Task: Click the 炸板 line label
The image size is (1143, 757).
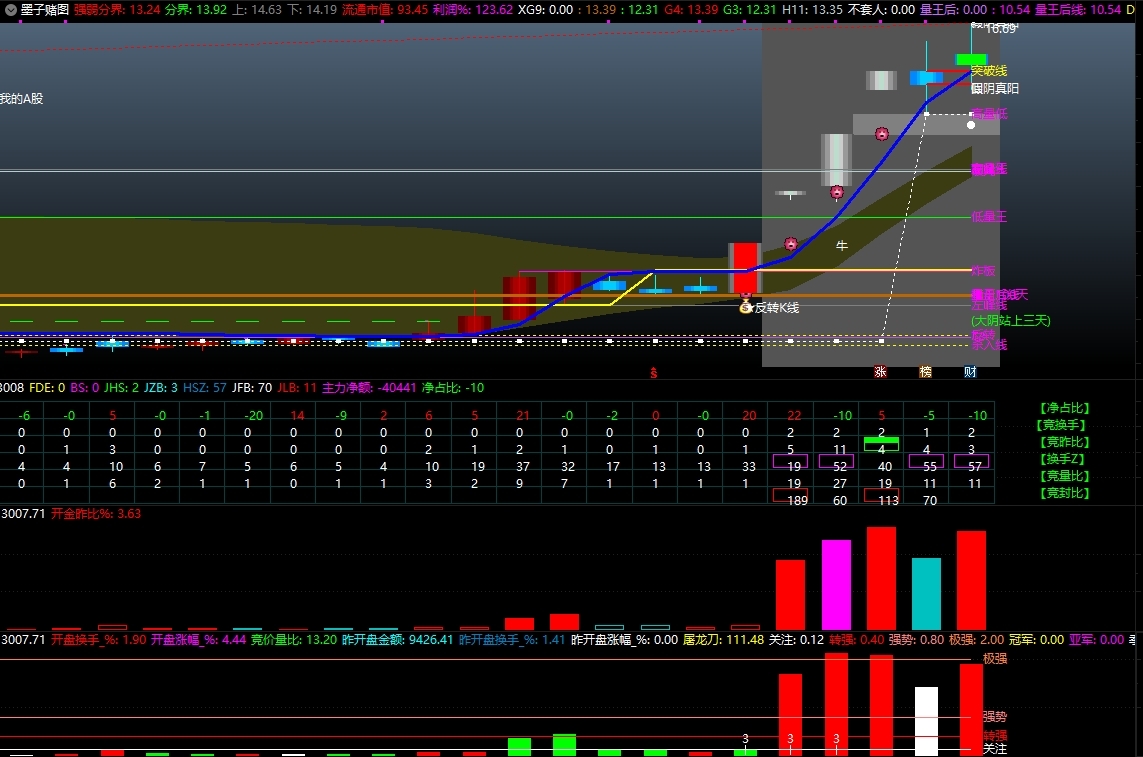Action: click(983, 271)
